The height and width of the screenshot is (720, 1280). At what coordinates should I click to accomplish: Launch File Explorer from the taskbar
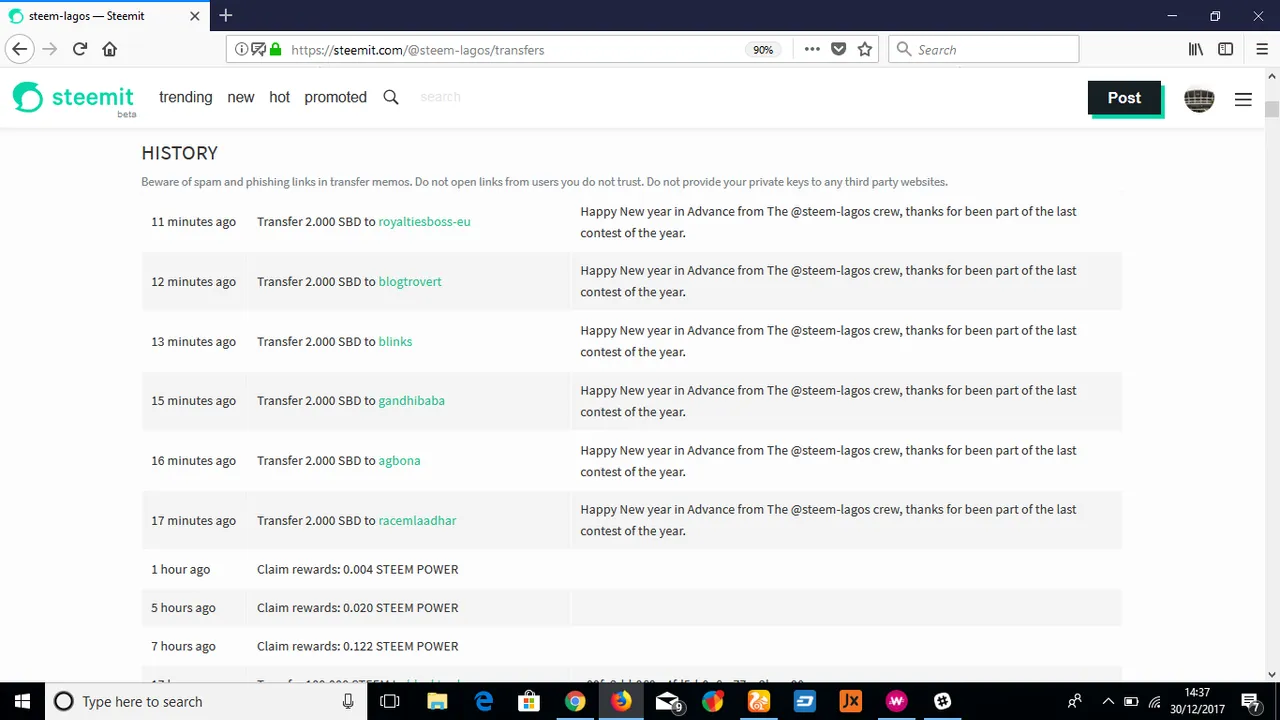pos(437,701)
